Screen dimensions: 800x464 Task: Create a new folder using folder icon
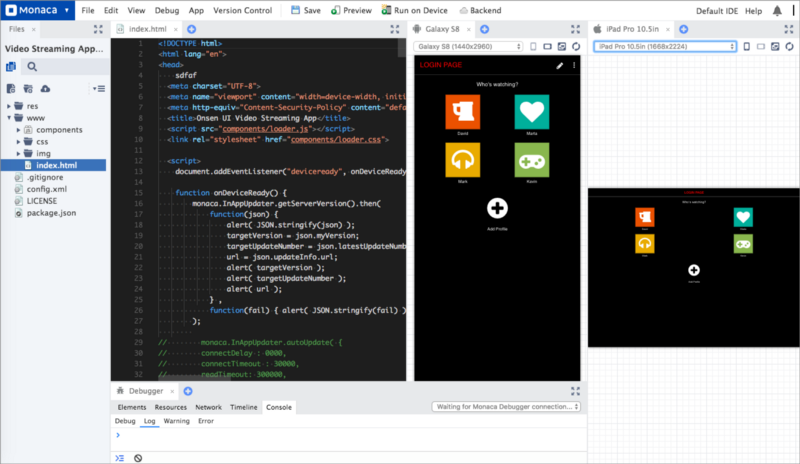coord(28,88)
